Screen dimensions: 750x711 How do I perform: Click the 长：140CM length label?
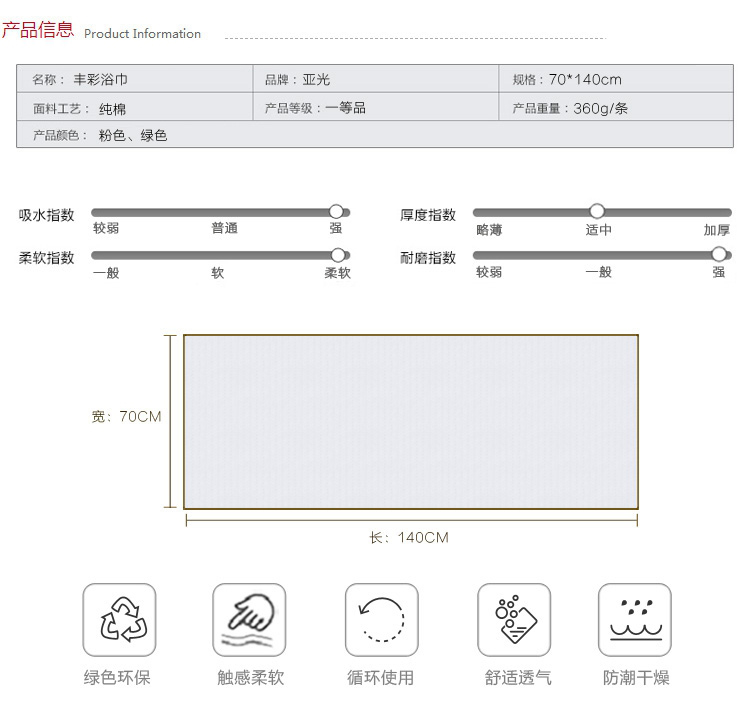pyautogui.click(x=409, y=538)
